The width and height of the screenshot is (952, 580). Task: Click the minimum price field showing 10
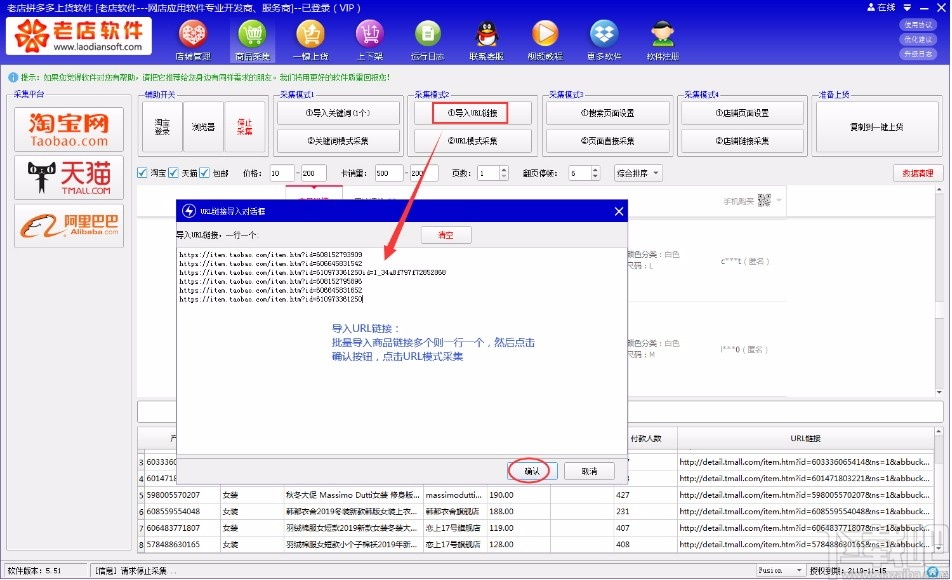282,173
